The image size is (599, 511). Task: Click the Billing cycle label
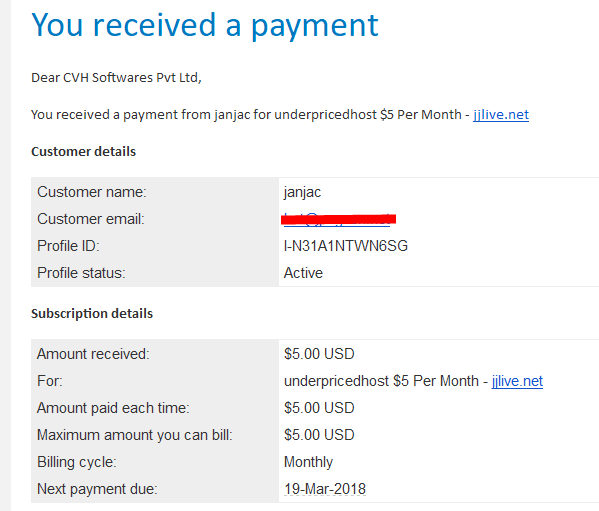(76, 462)
